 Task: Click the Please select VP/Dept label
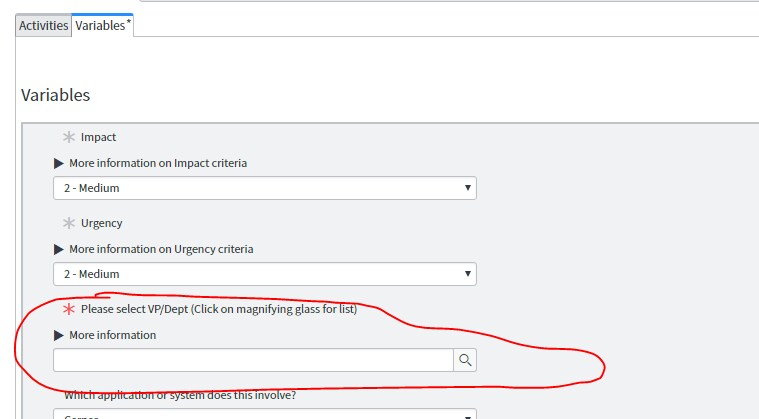(219, 309)
